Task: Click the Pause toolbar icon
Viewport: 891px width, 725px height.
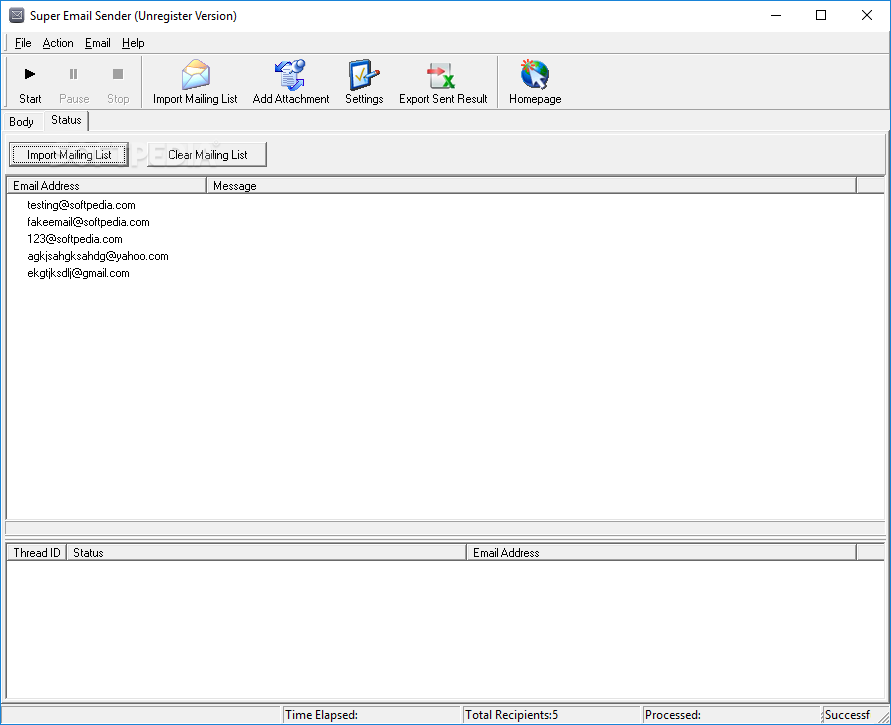Action: (74, 74)
